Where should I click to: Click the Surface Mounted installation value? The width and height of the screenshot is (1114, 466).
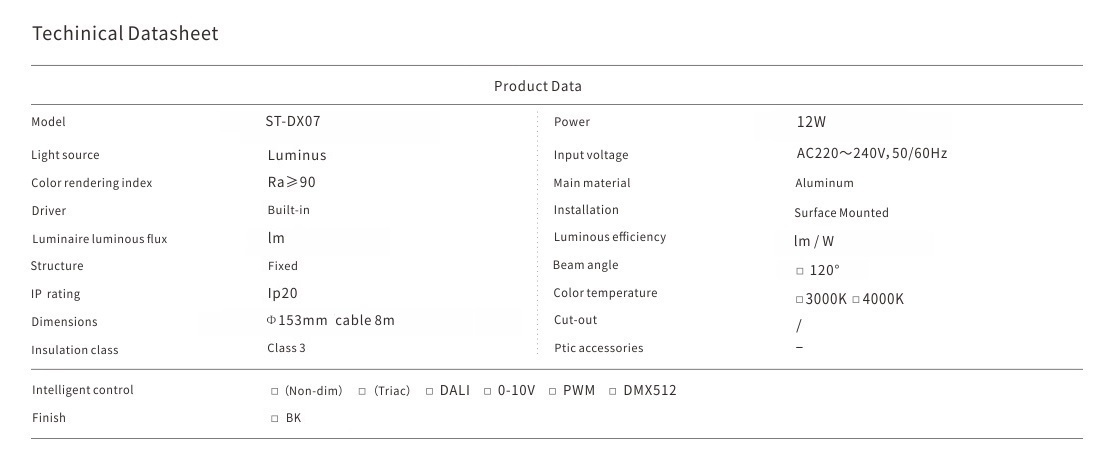(841, 213)
